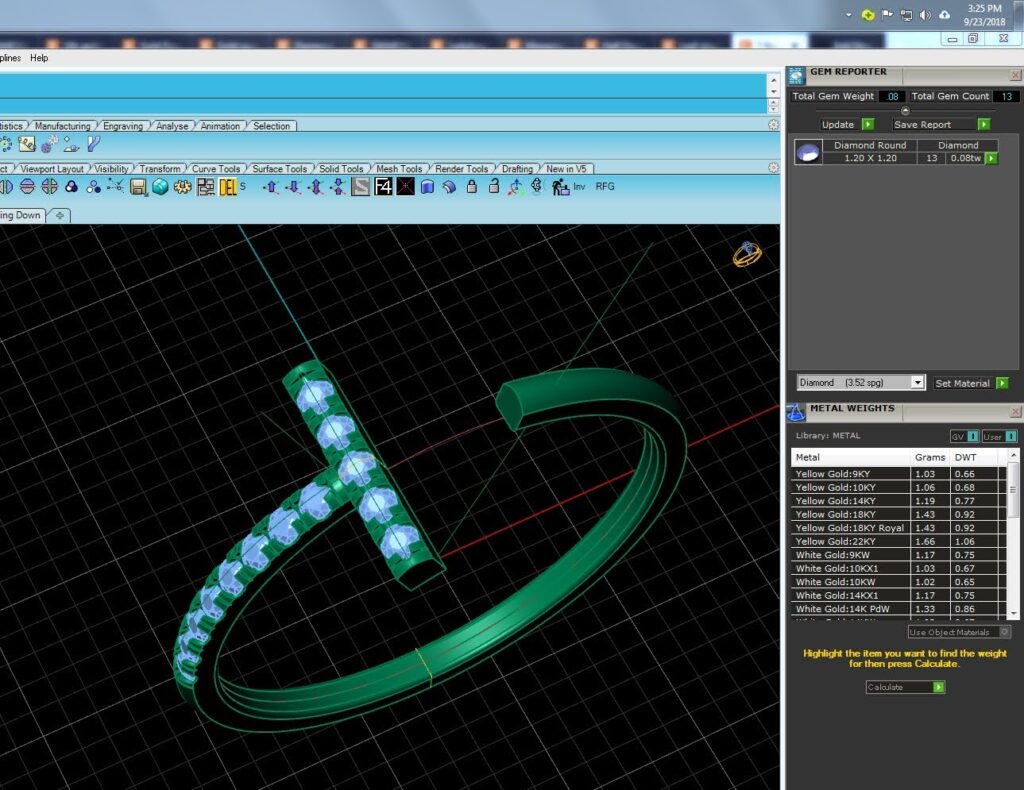
Task: Click the curve picture icon in upper toolbar
Action: 27,144
